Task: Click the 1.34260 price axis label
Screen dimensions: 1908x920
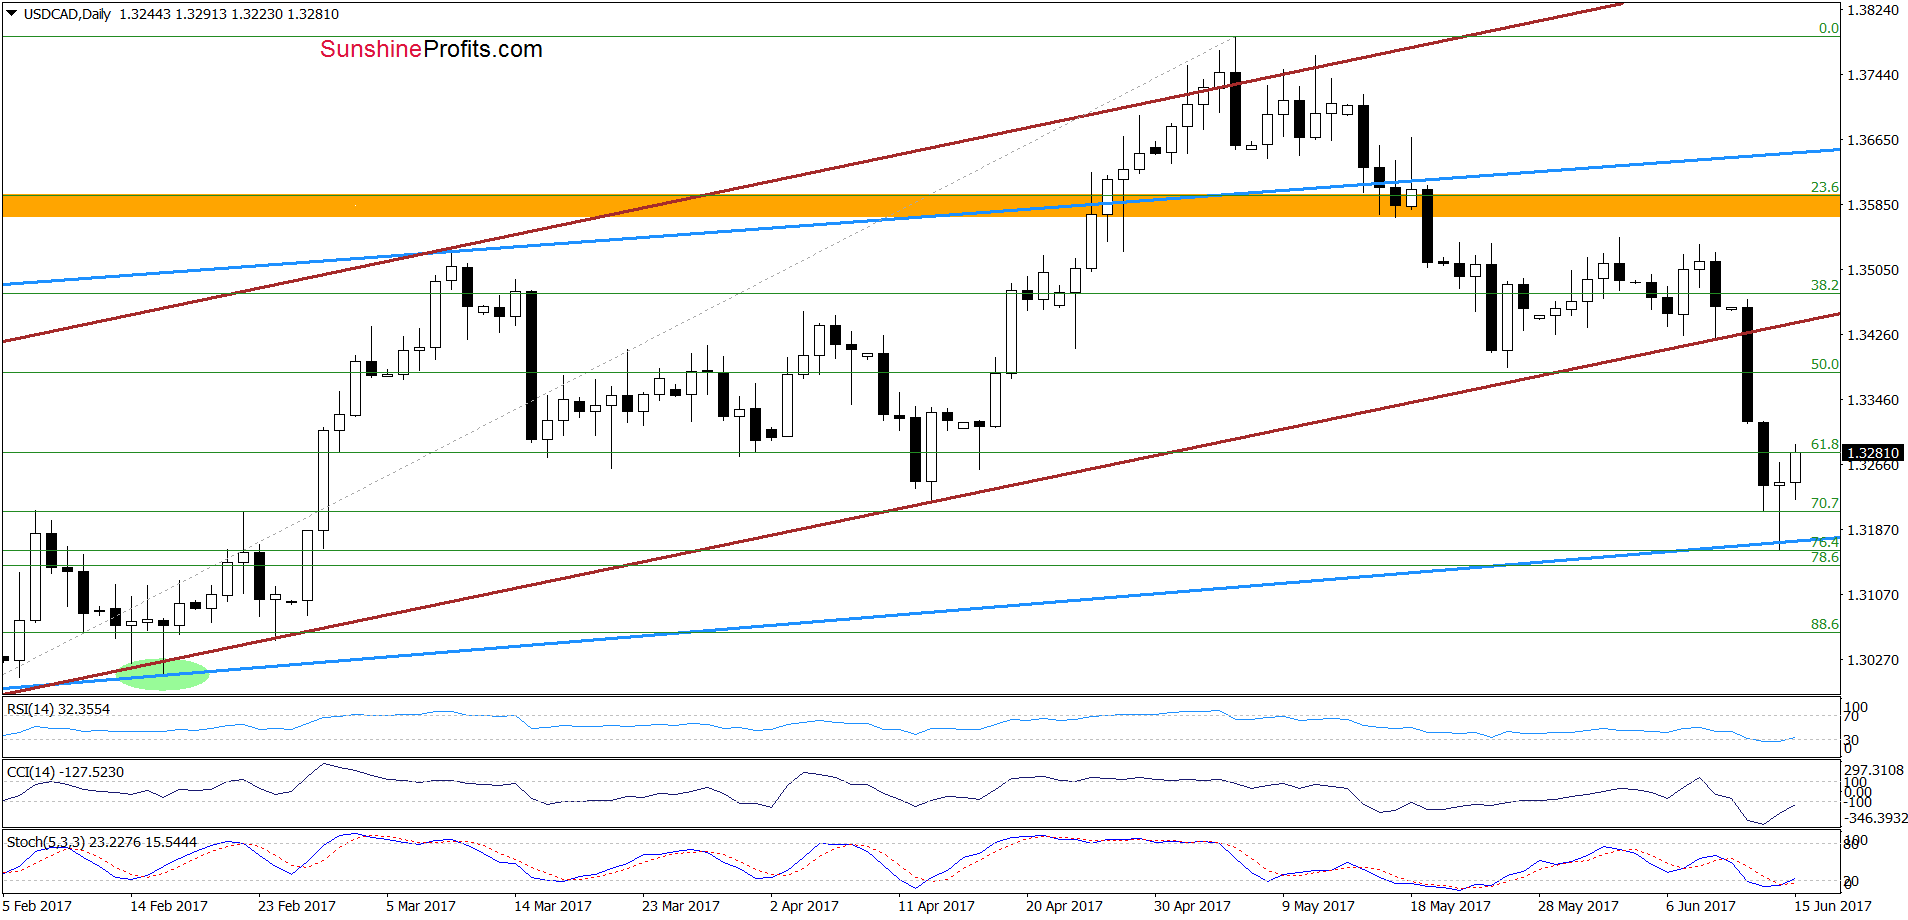Action: [x=1873, y=335]
